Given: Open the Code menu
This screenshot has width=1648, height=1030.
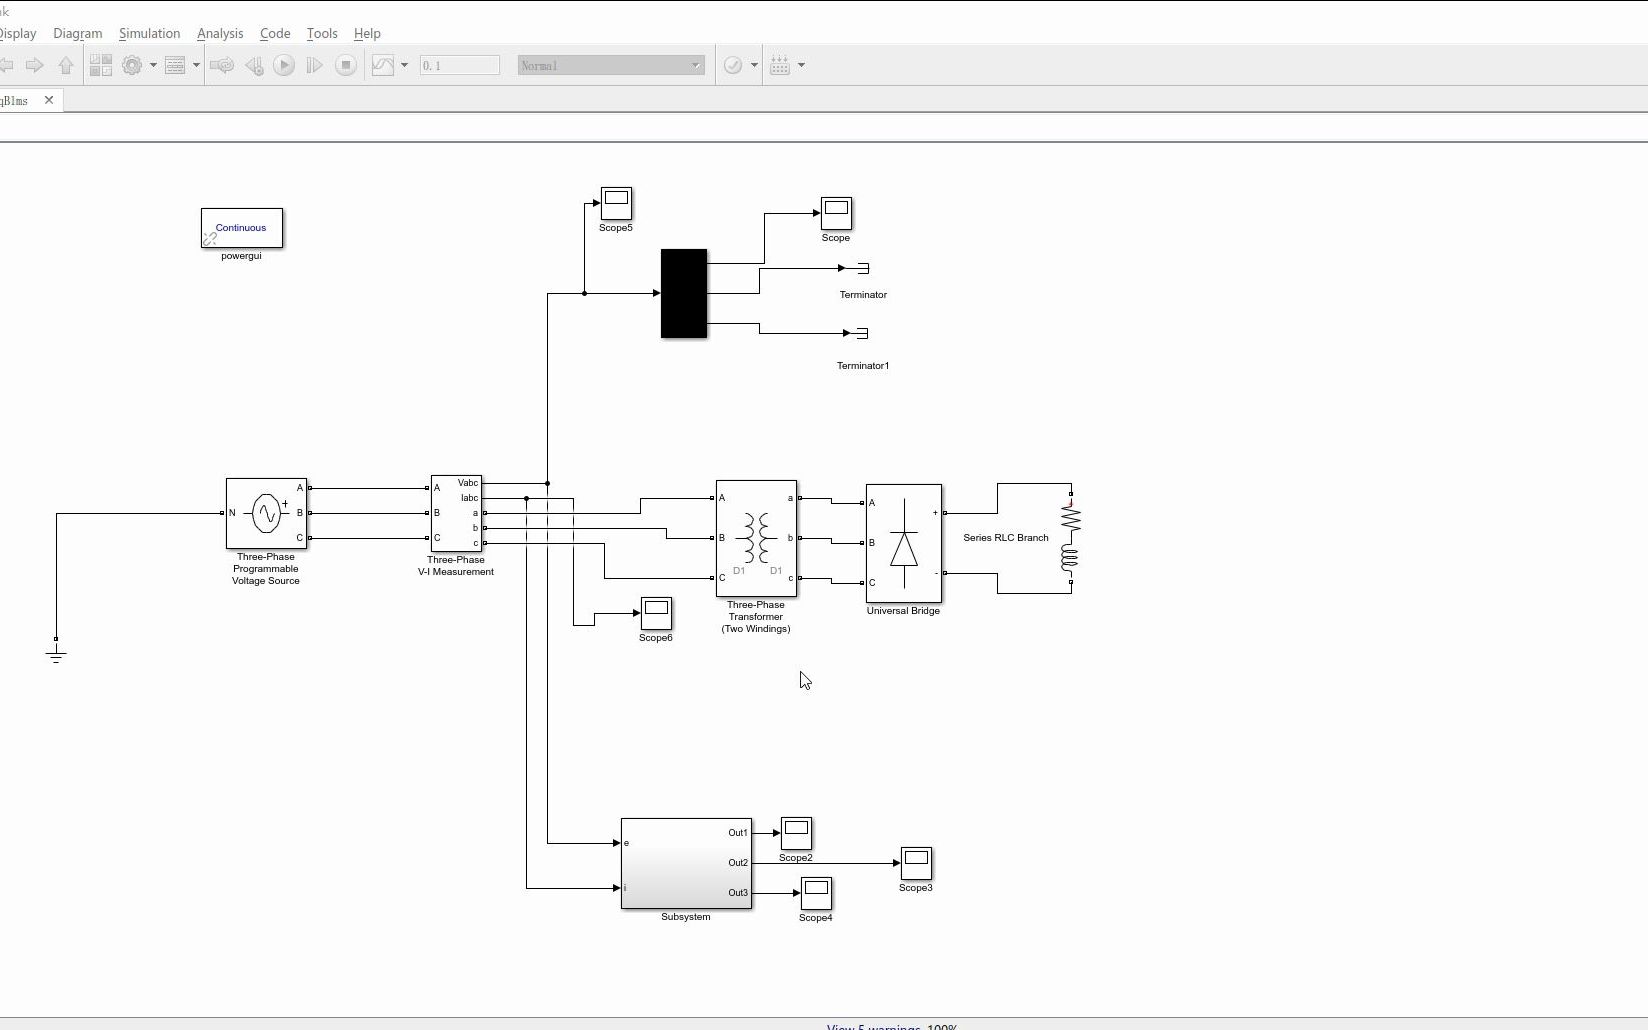Looking at the screenshot, I should click(275, 33).
